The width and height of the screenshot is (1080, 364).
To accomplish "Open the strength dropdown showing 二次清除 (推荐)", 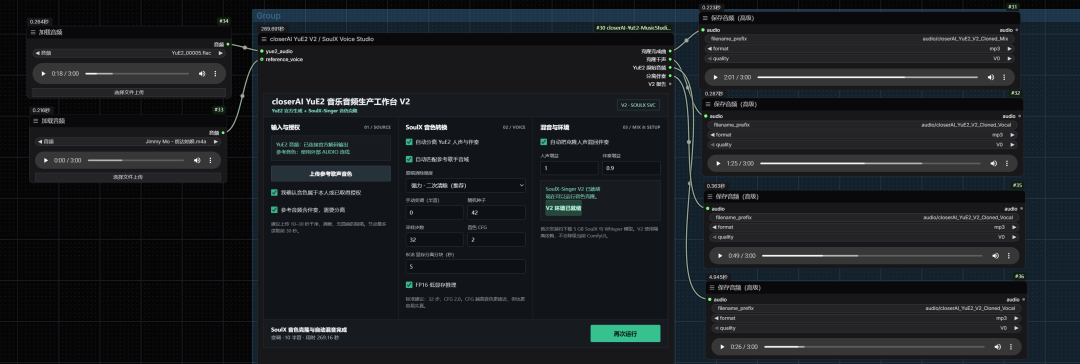I will pyautogui.click(x=466, y=185).
